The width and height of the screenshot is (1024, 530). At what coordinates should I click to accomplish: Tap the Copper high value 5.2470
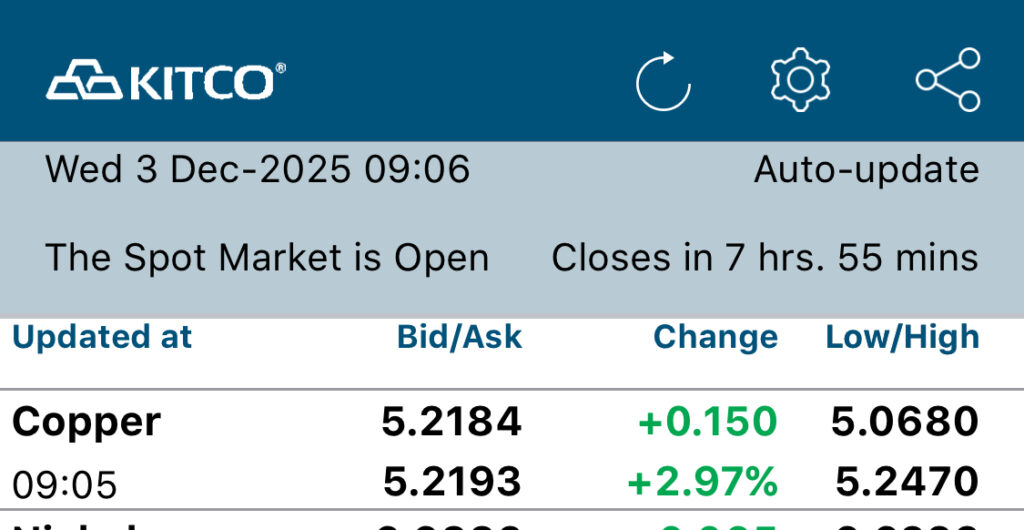[x=907, y=482]
